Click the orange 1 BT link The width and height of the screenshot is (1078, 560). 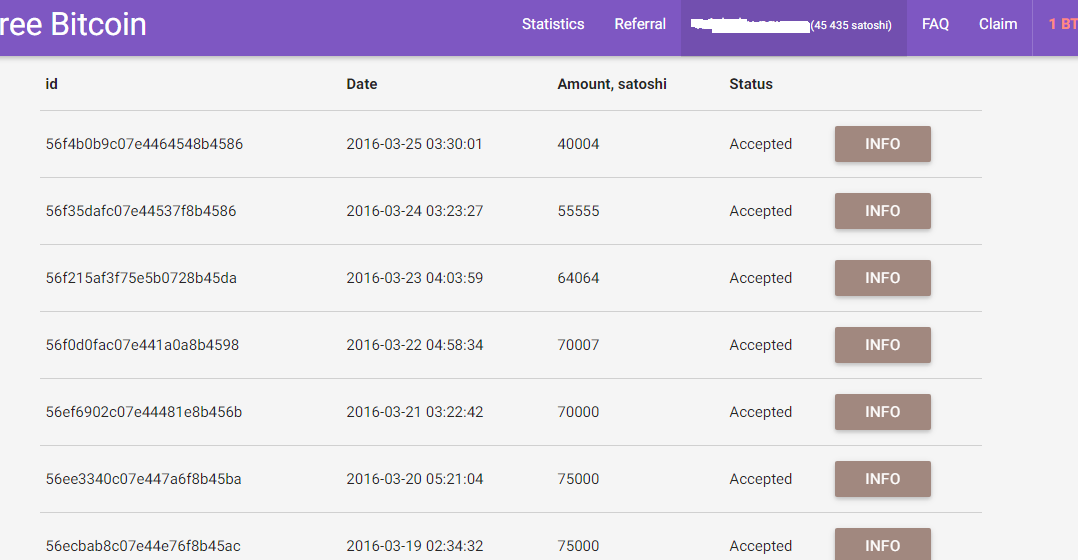click(x=1062, y=24)
